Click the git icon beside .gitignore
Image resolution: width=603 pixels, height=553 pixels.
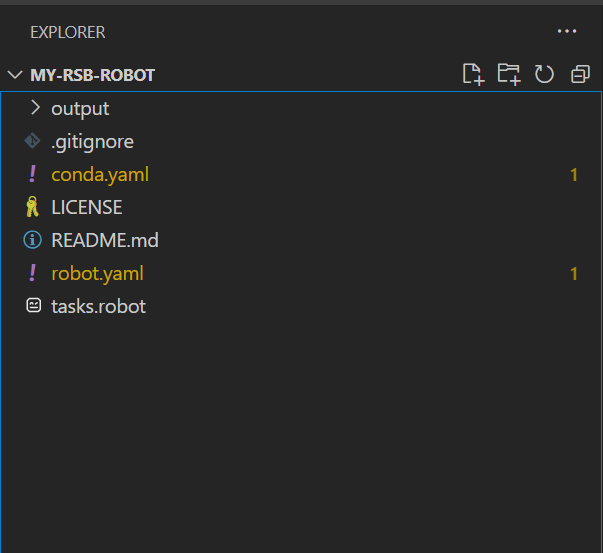[x=32, y=141]
